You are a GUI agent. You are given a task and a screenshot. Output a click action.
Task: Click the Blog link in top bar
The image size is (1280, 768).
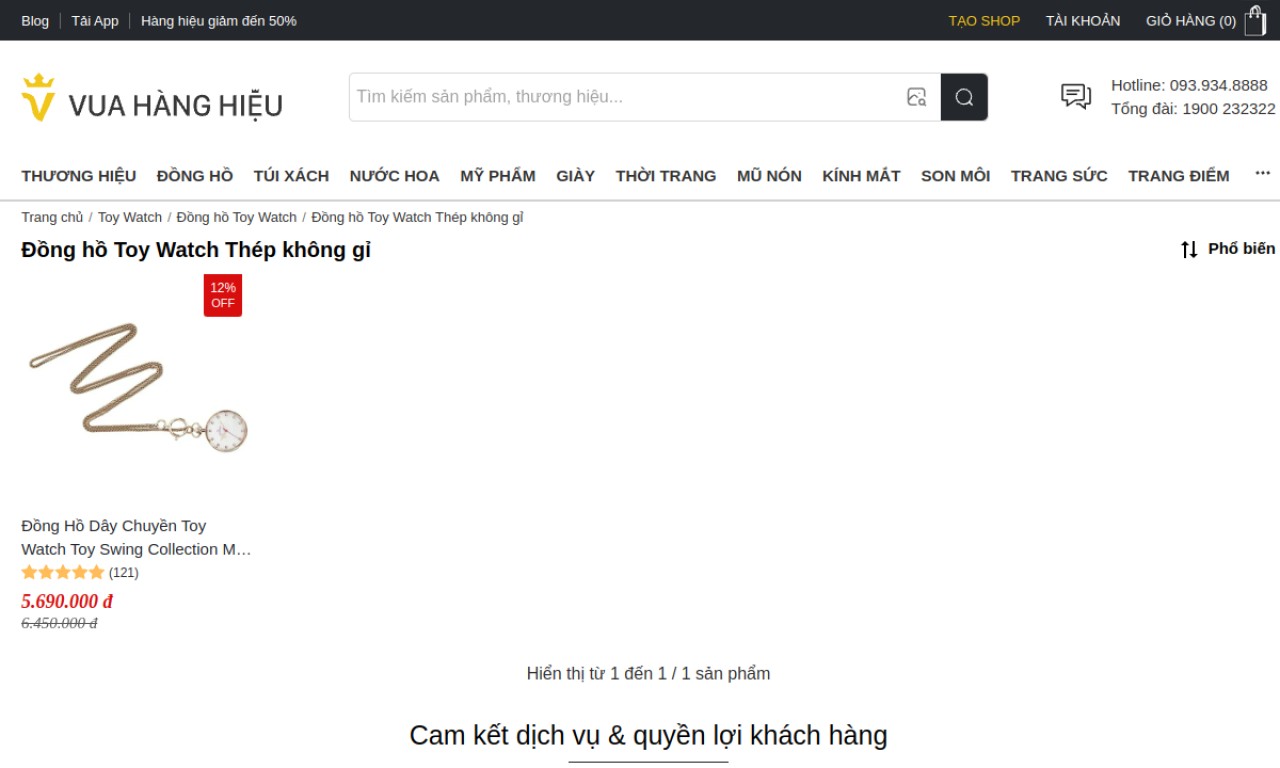click(35, 21)
